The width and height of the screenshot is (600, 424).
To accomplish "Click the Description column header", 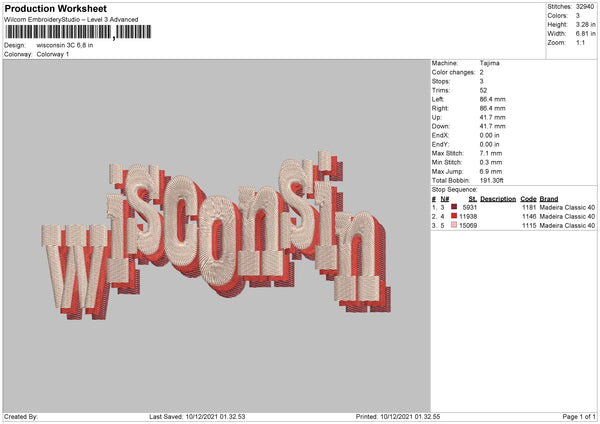I will coord(498,199).
